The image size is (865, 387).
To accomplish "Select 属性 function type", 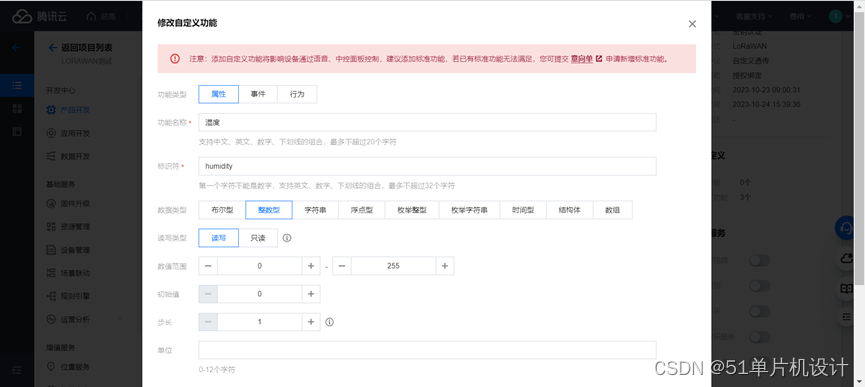I will coord(218,94).
